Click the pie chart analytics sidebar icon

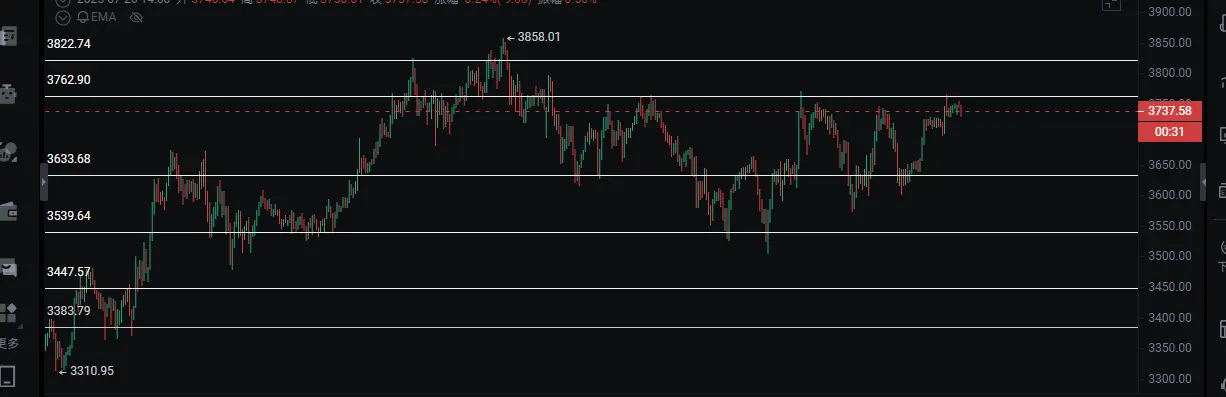(8, 153)
